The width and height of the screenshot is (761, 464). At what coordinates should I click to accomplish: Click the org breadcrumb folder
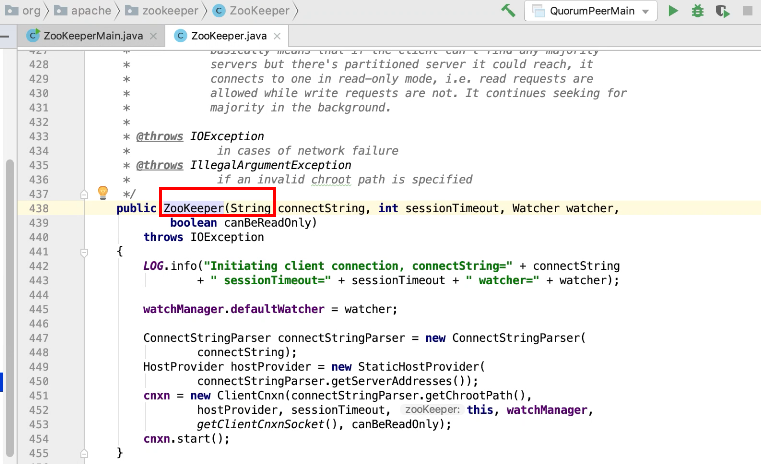click(x=23, y=10)
